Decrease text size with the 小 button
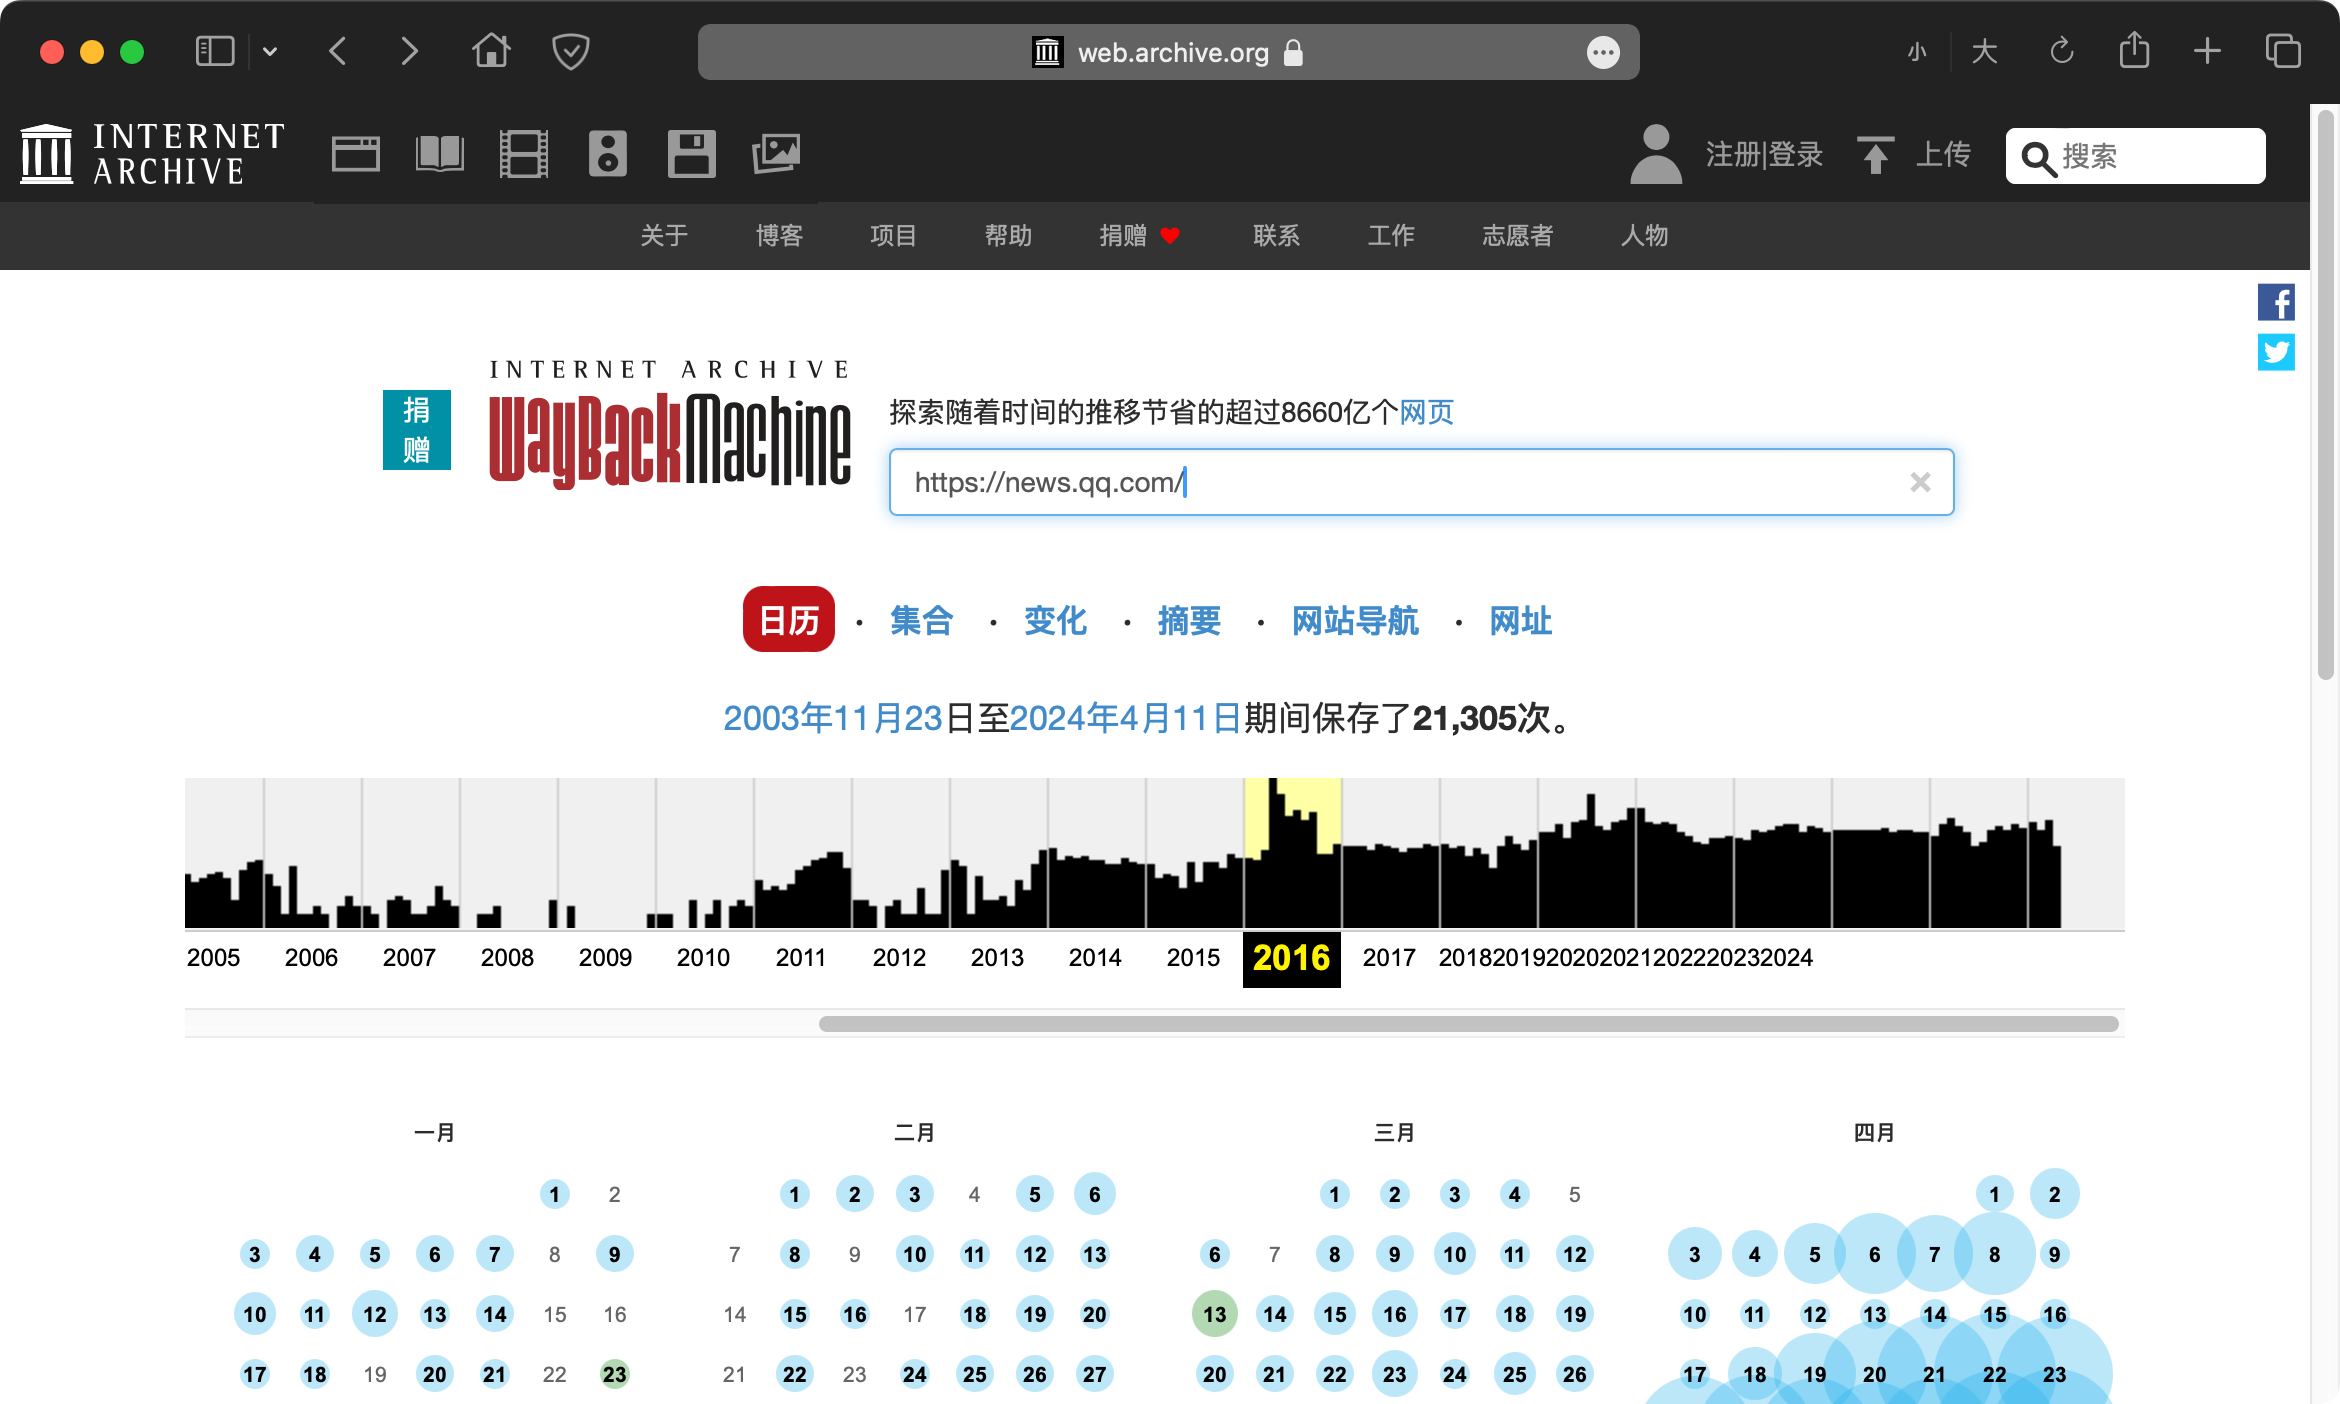Image resolution: width=2340 pixels, height=1404 pixels. click(x=1917, y=52)
